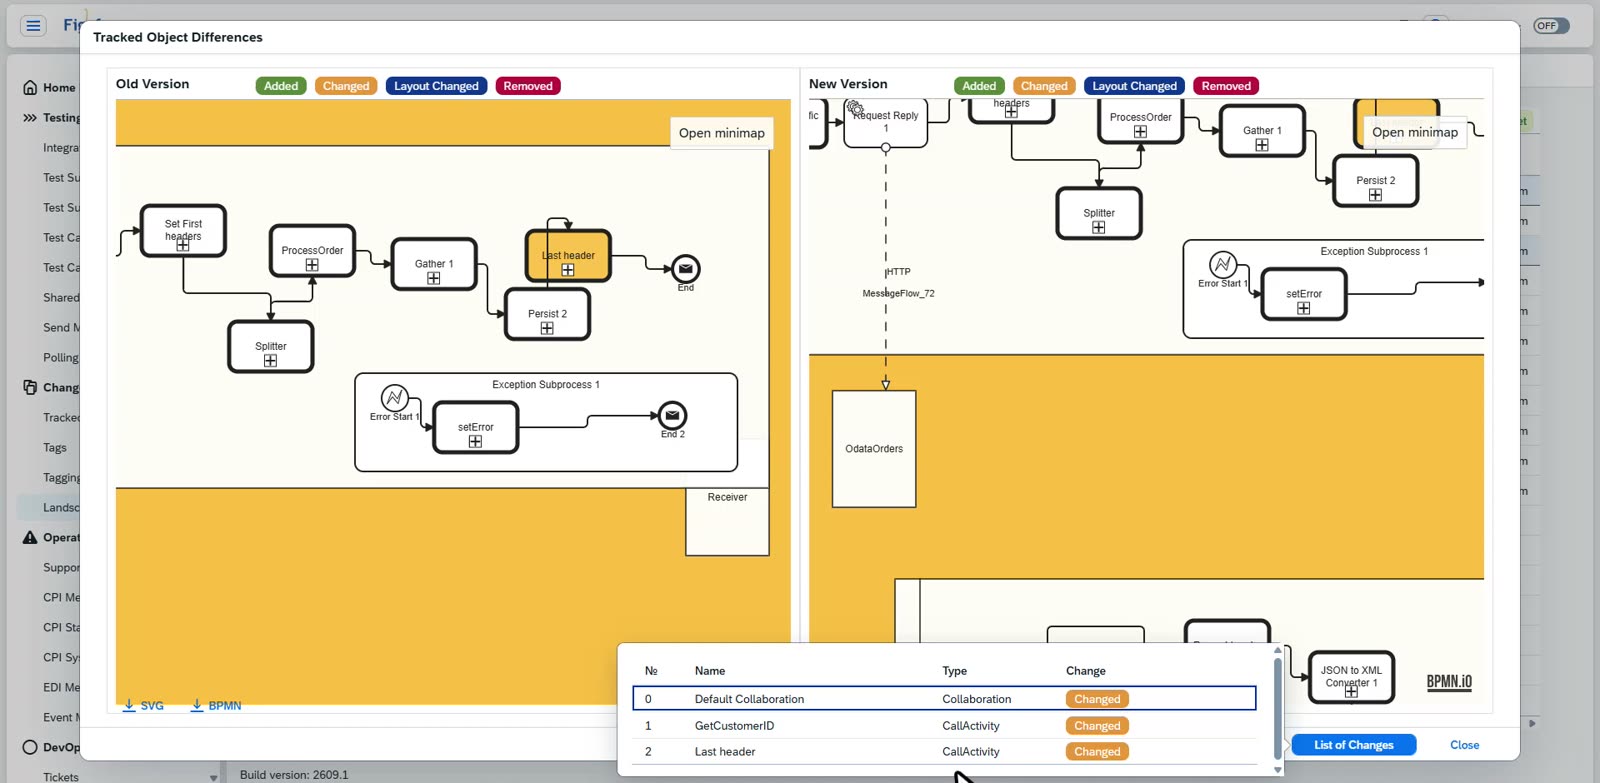Click the plus marker on Old Version Gather 1

click(433, 278)
